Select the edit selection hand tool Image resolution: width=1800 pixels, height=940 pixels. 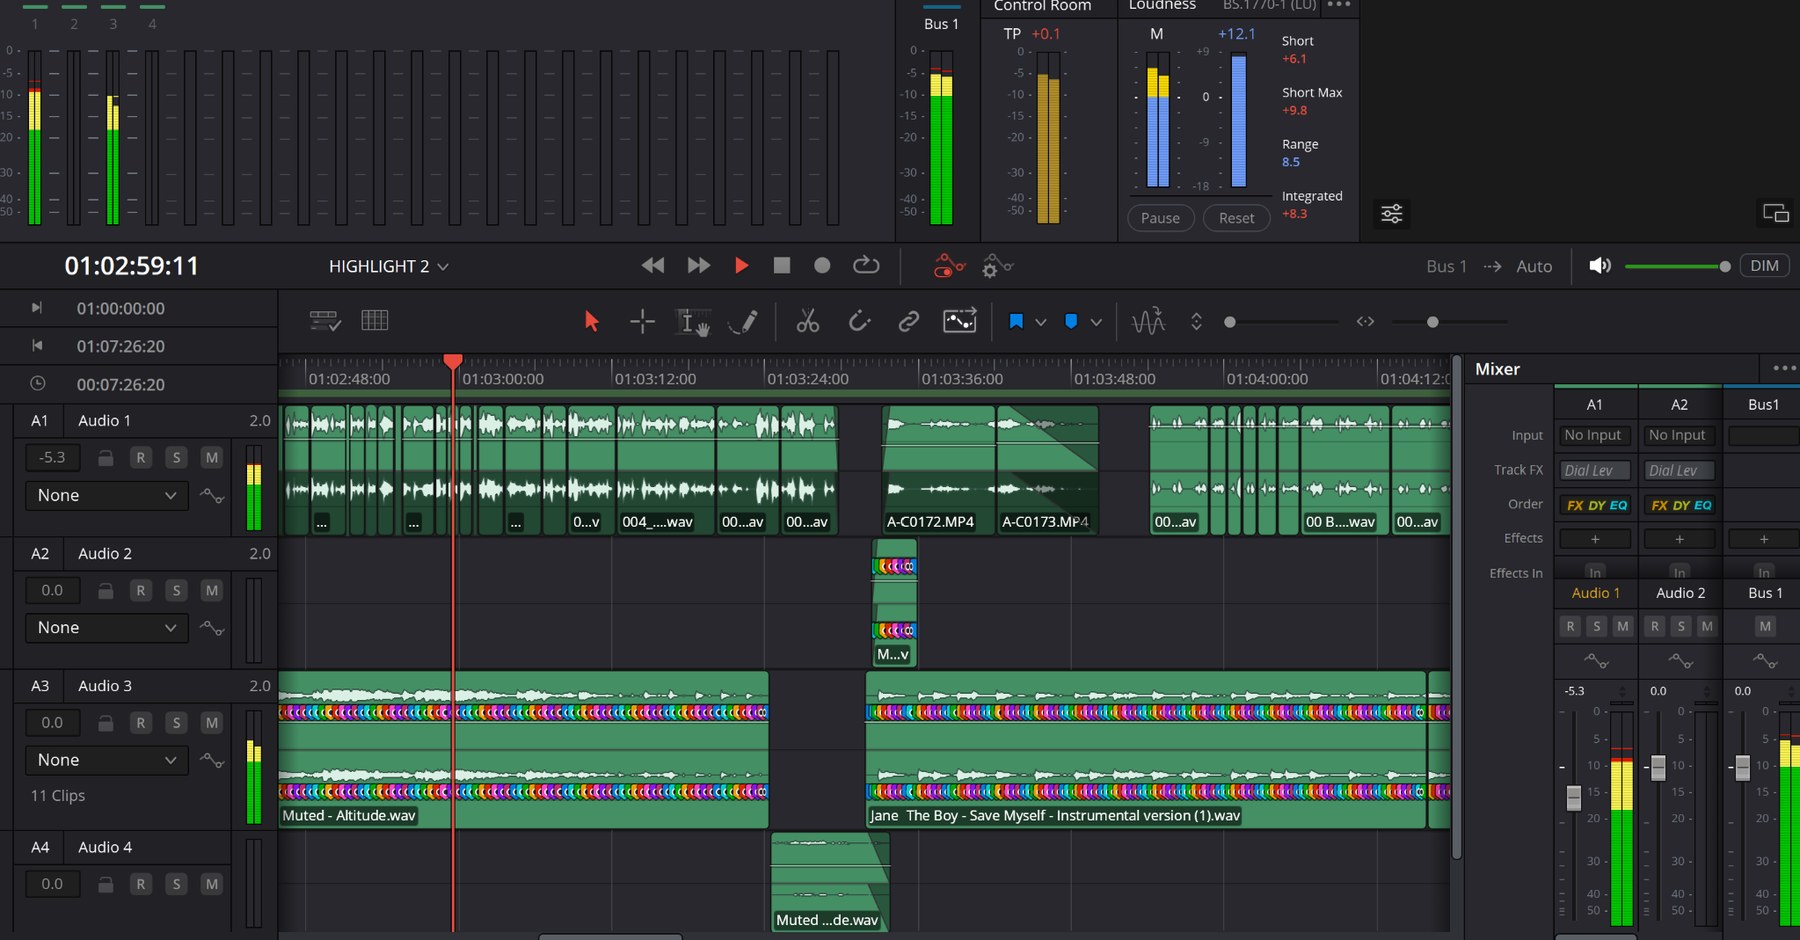pos(693,321)
